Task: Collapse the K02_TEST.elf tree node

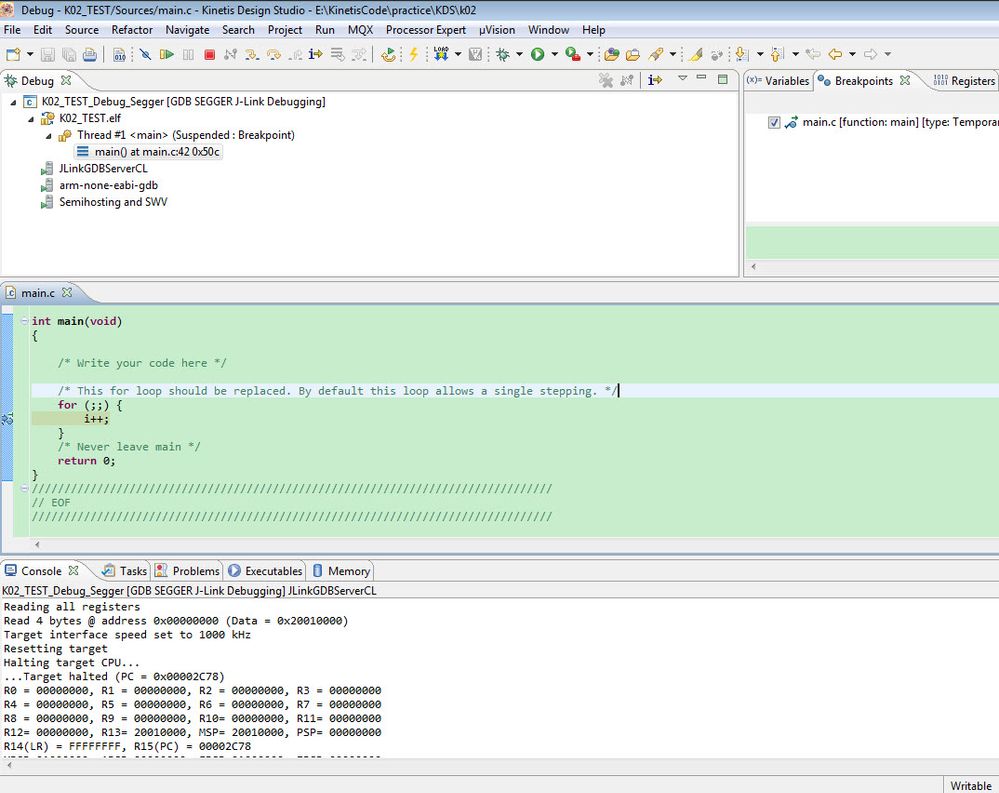Action: coord(31,118)
